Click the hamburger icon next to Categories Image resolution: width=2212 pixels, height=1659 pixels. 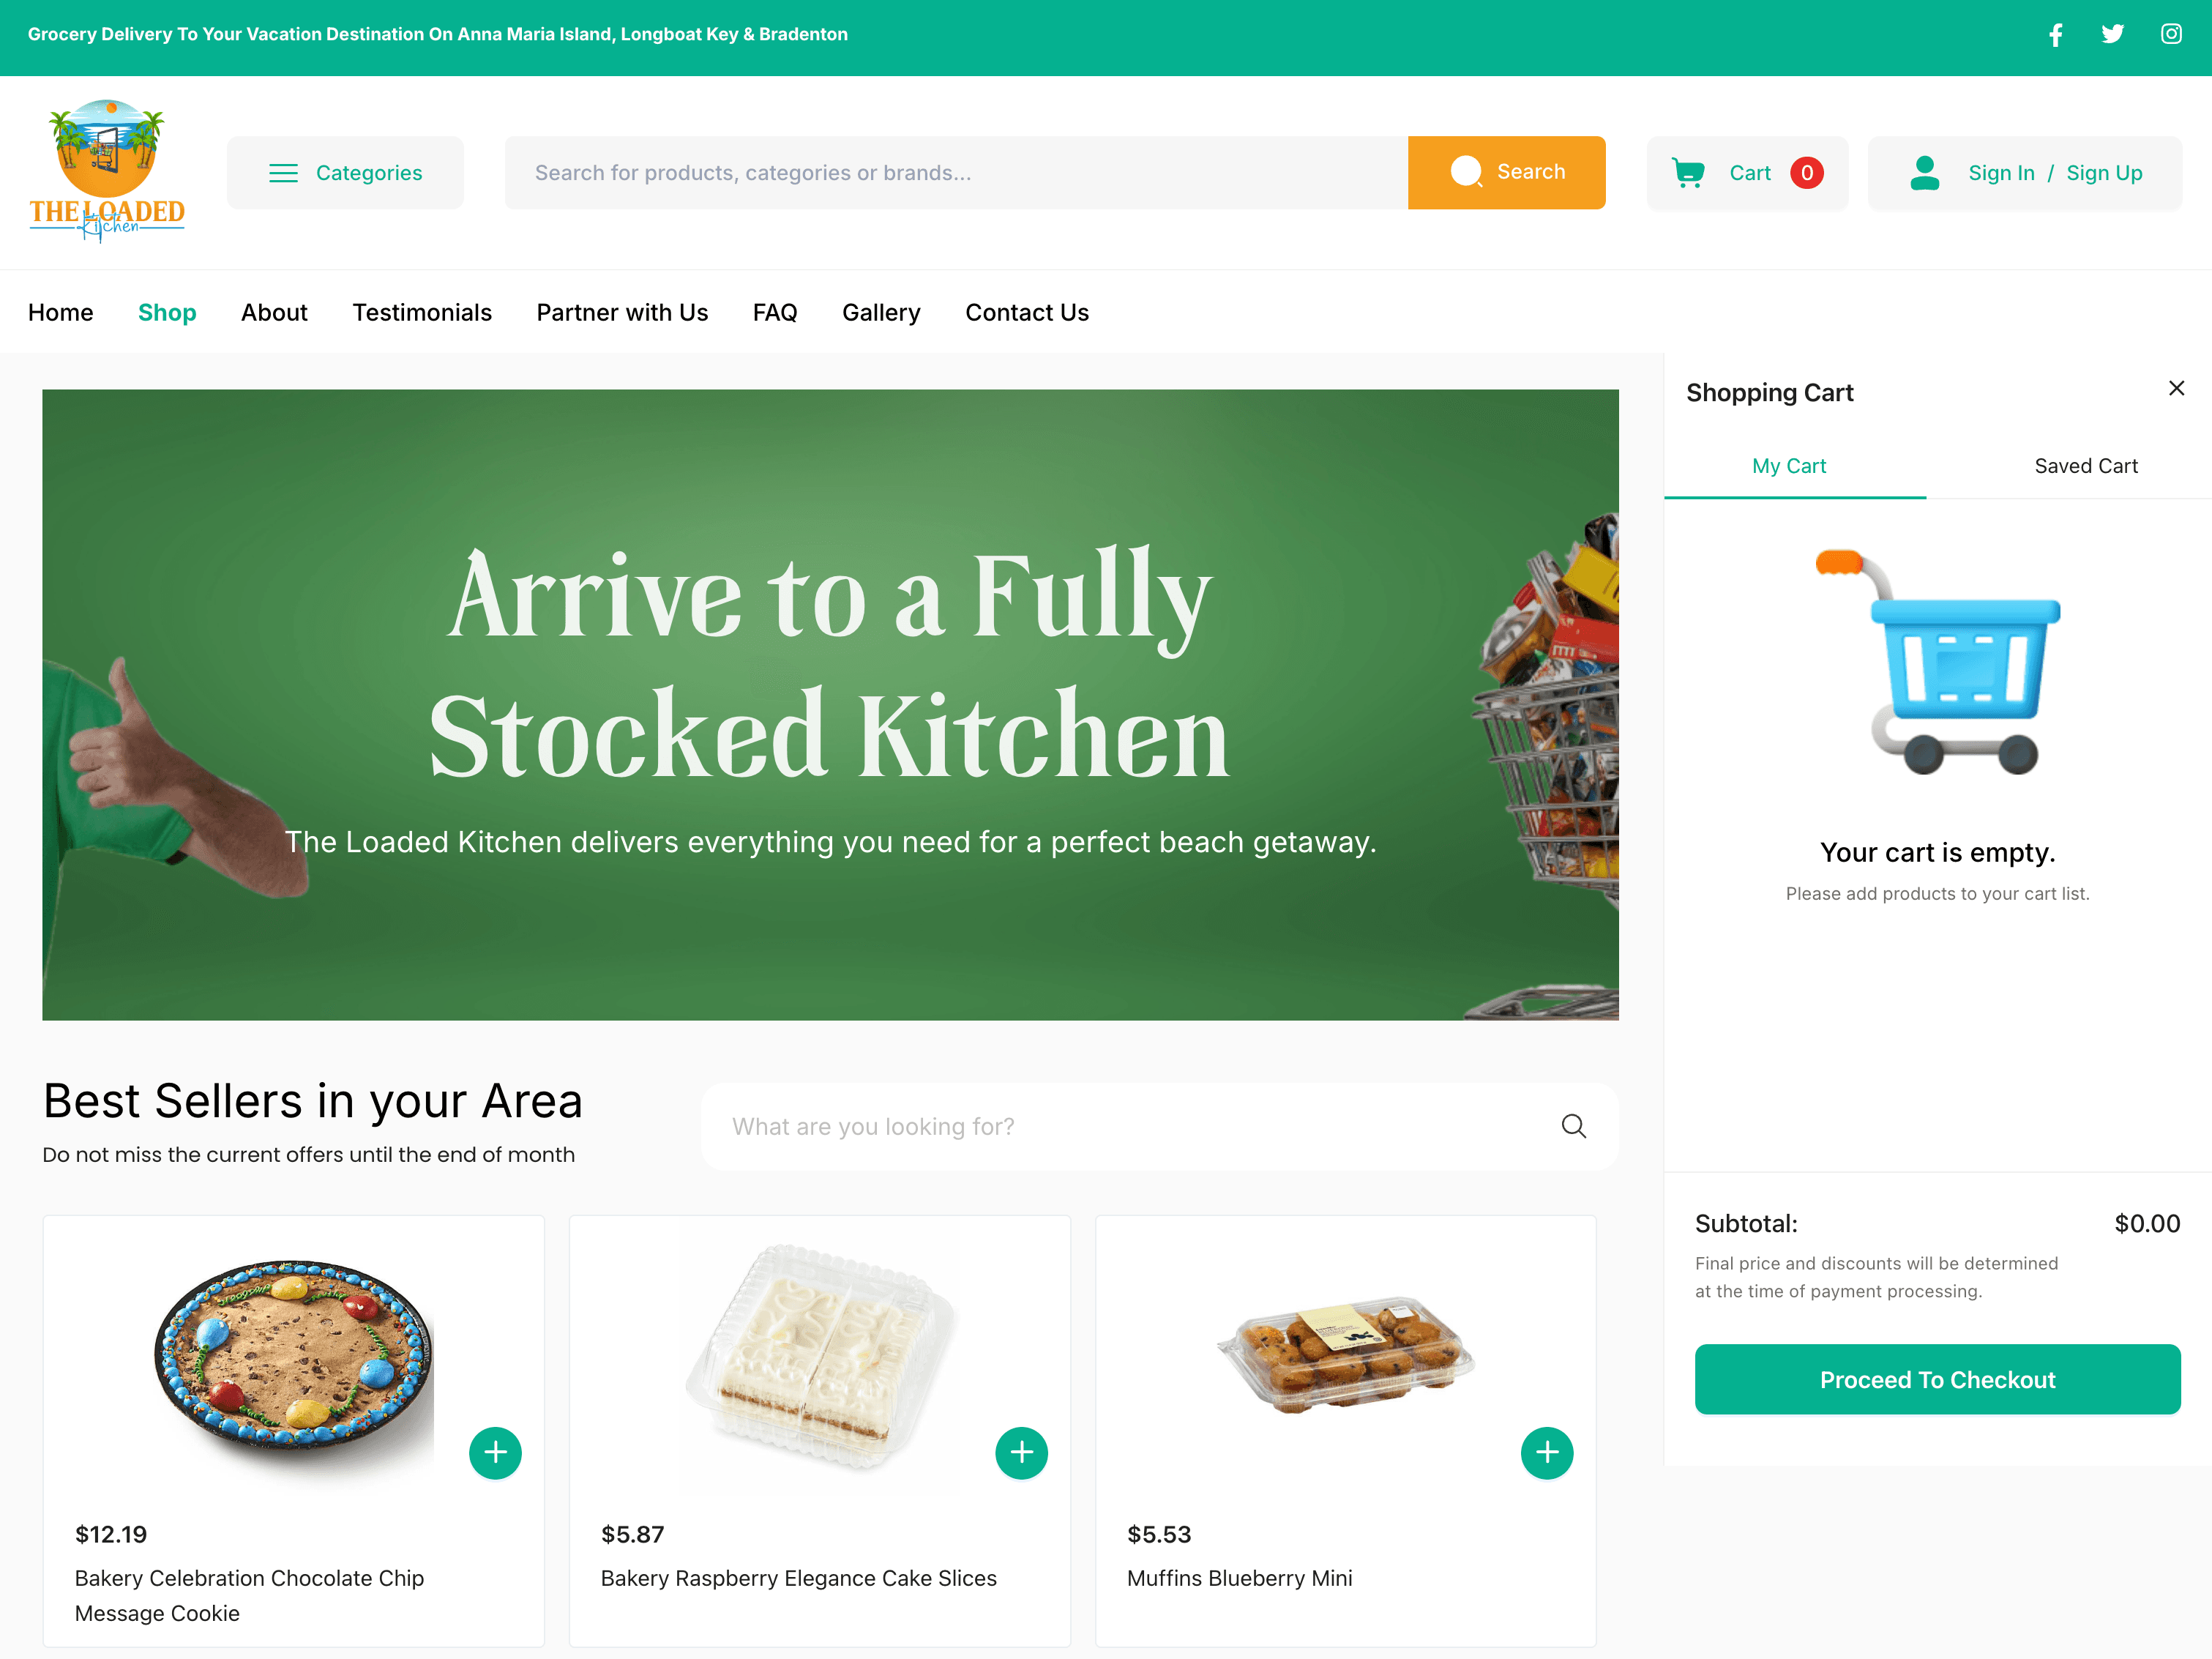(284, 172)
